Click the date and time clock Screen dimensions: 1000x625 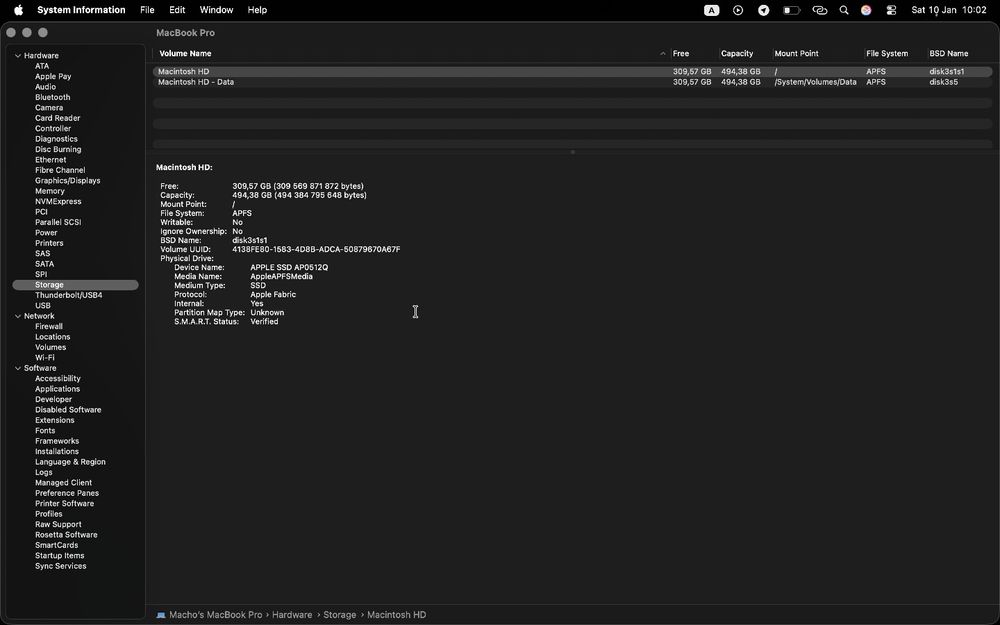(949, 10)
